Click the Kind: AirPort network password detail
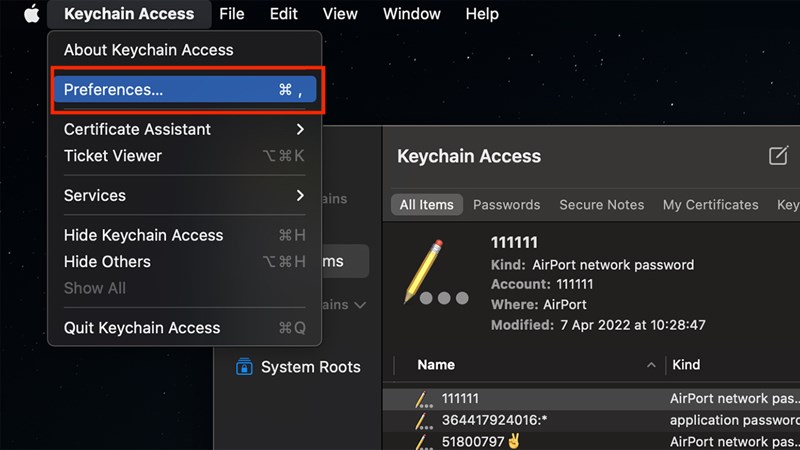This screenshot has width=800, height=450. tap(592, 265)
